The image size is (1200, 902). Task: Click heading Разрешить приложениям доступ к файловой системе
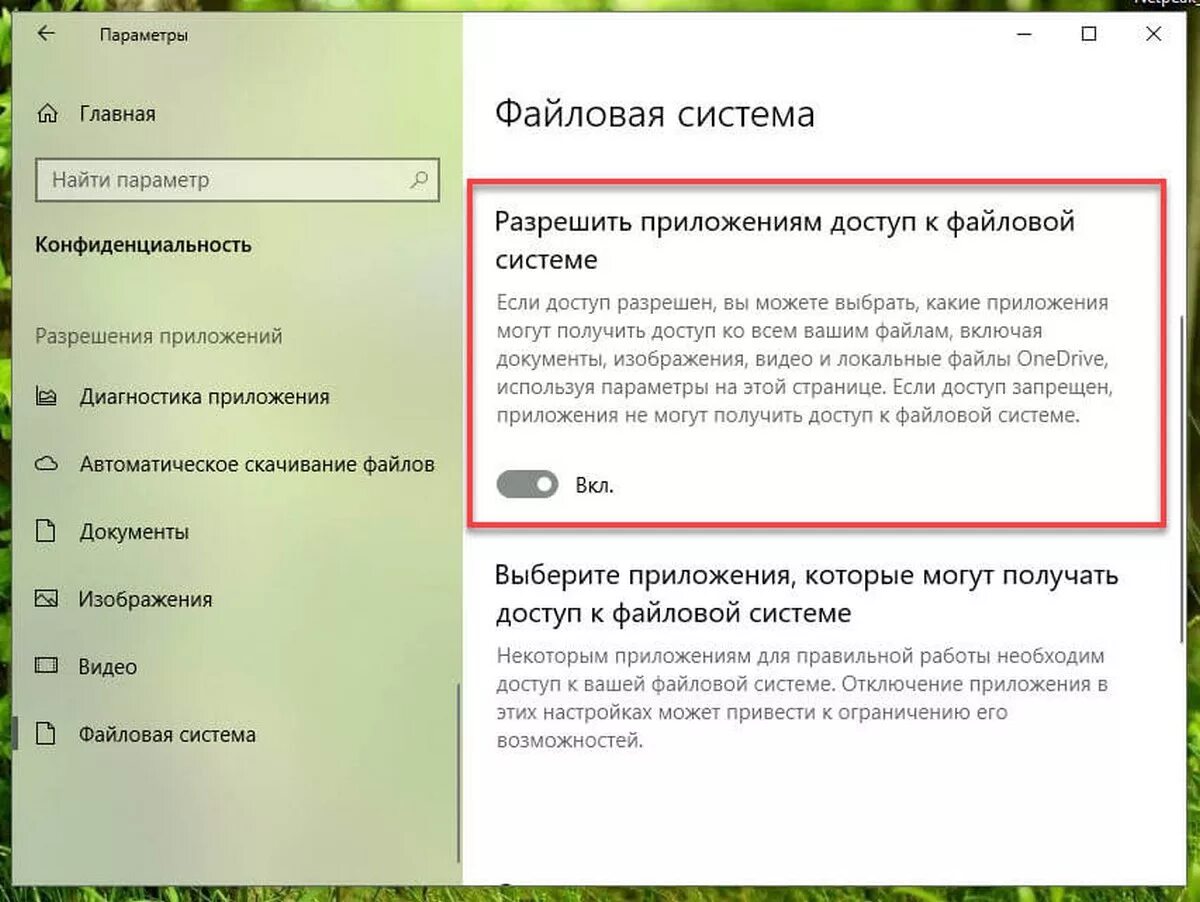coord(785,240)
